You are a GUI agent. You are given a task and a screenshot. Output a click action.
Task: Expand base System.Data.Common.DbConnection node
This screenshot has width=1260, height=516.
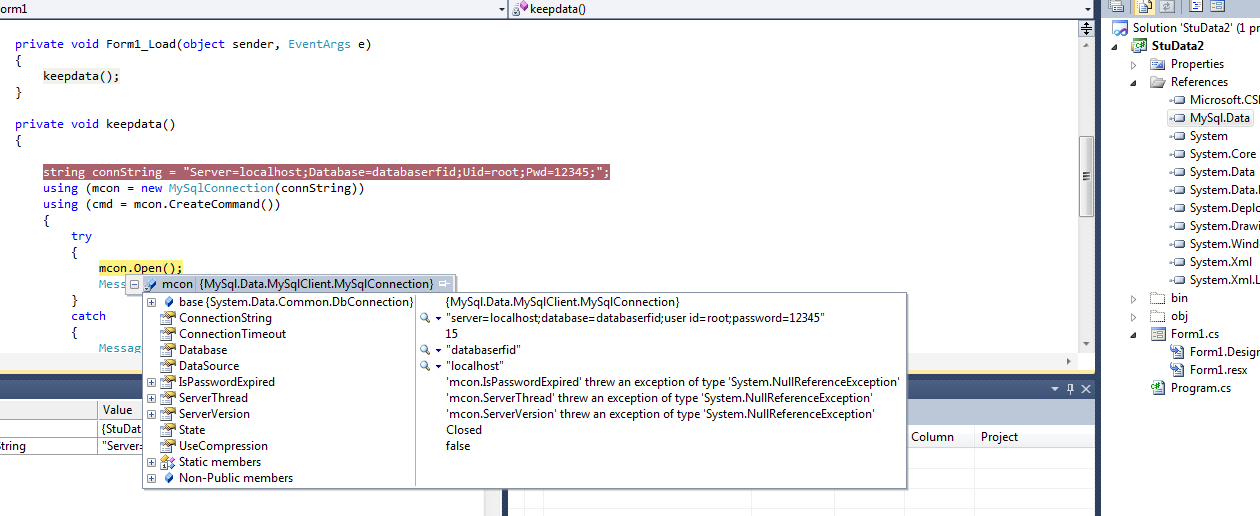151,302
